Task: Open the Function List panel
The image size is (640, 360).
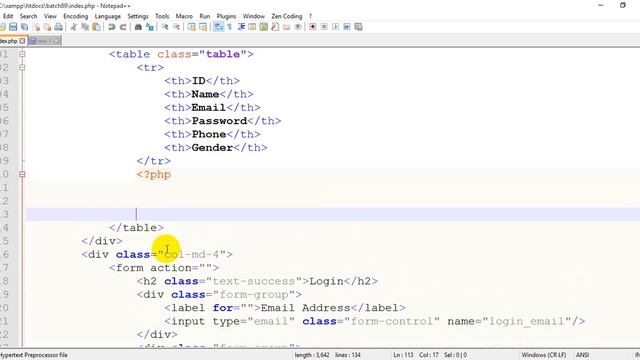Action: (x=275, y=27)
